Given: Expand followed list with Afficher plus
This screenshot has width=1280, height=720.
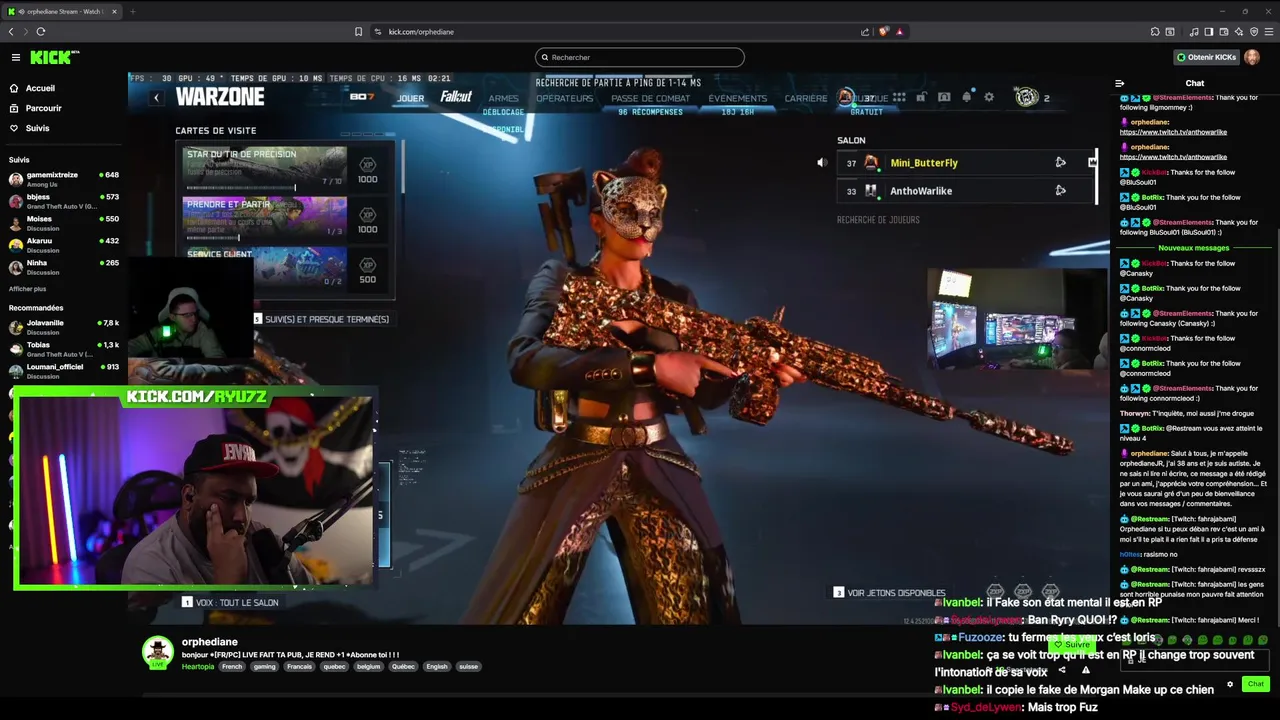Looking at the screenshot, I should 27,289.
